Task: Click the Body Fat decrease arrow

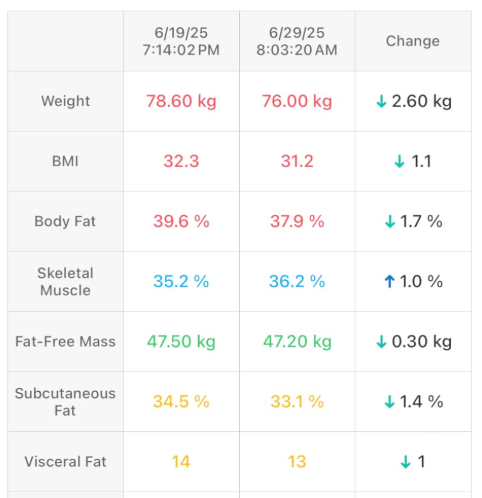Action: click(x=390, y=222)
